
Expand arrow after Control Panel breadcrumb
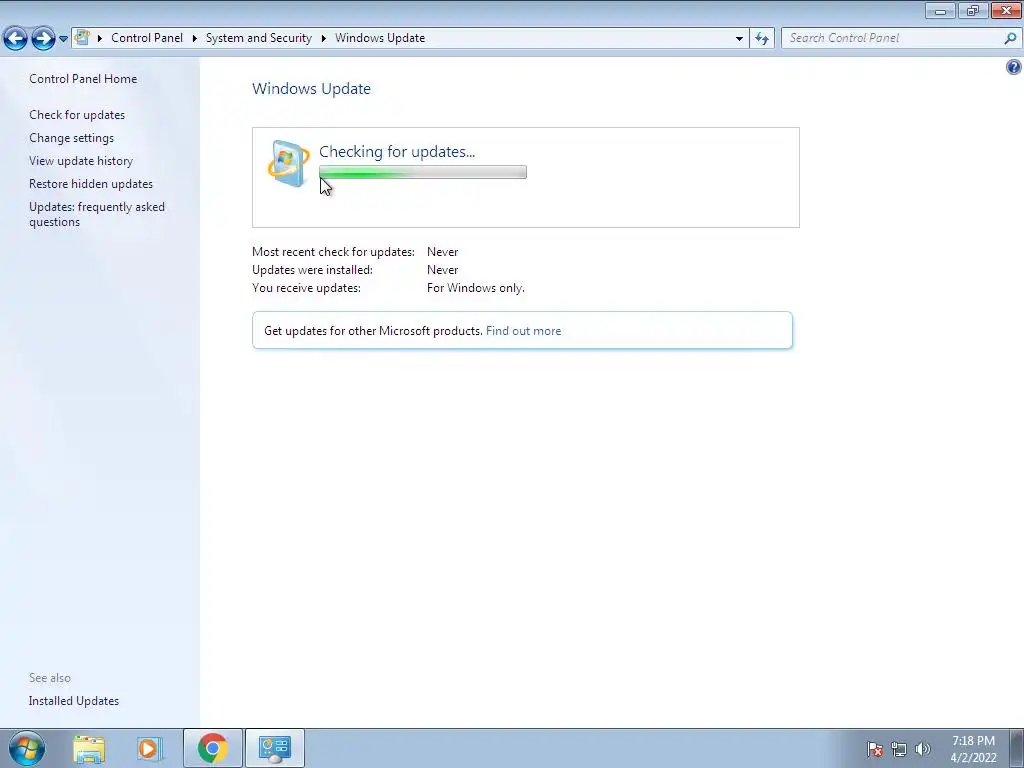195,38
